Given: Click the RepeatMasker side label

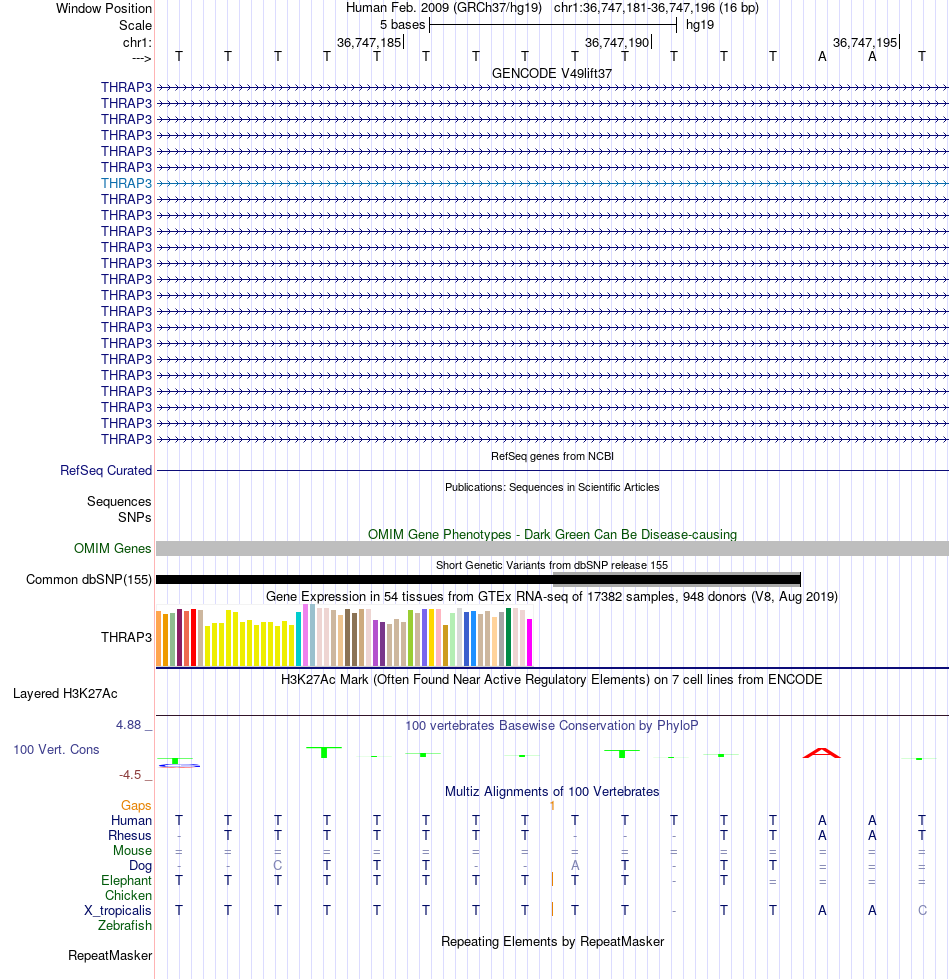Looking at the screenshot, I should click(x=110, y=956).
